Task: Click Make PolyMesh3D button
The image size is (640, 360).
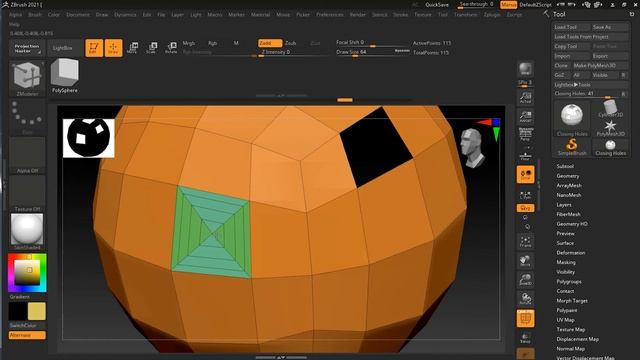Action: pos(600,65)
